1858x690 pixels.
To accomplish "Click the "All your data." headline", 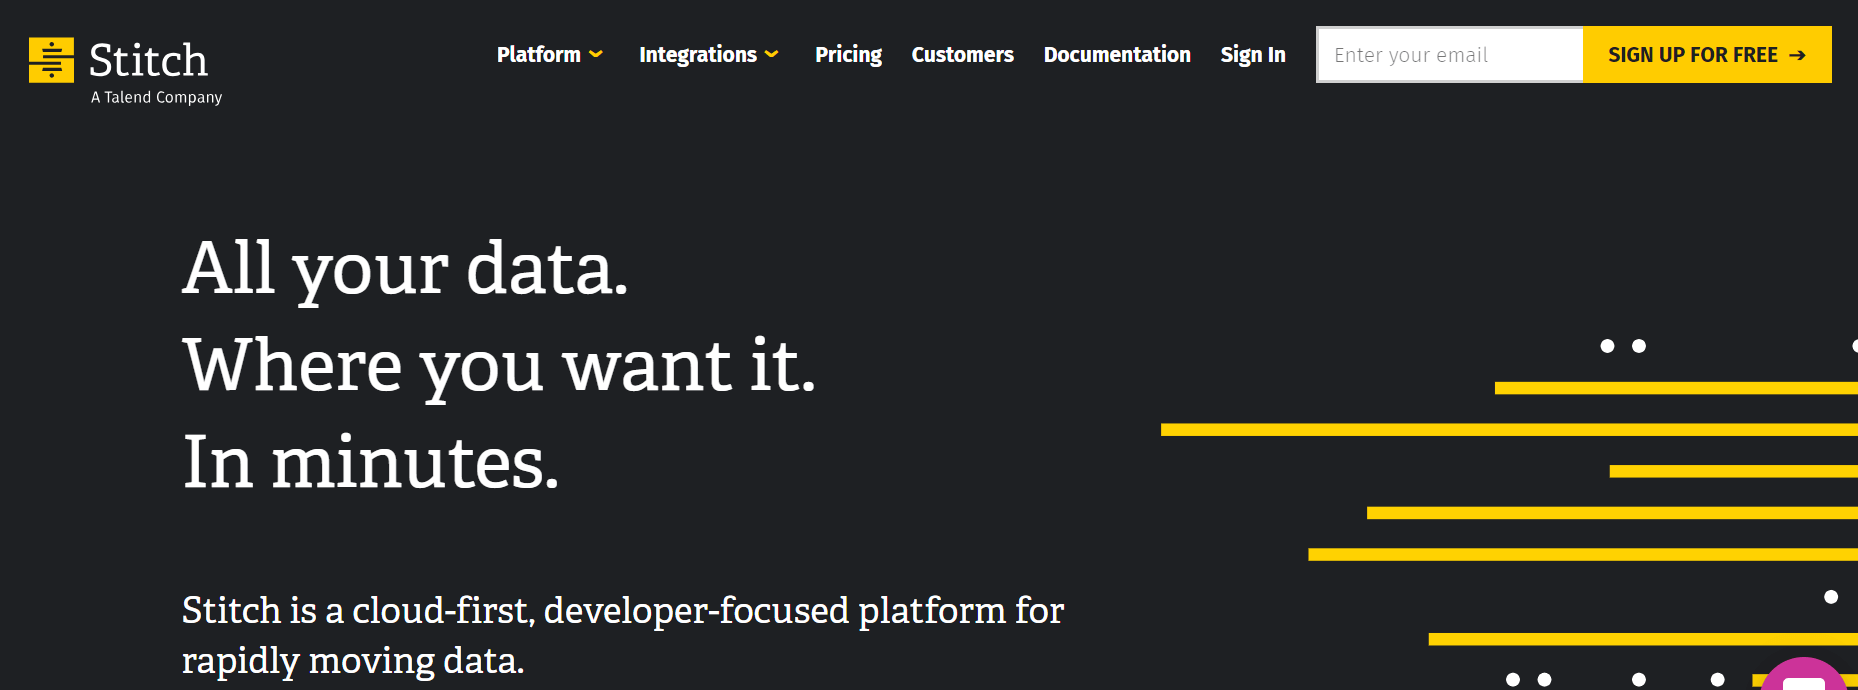I will 405,269.
